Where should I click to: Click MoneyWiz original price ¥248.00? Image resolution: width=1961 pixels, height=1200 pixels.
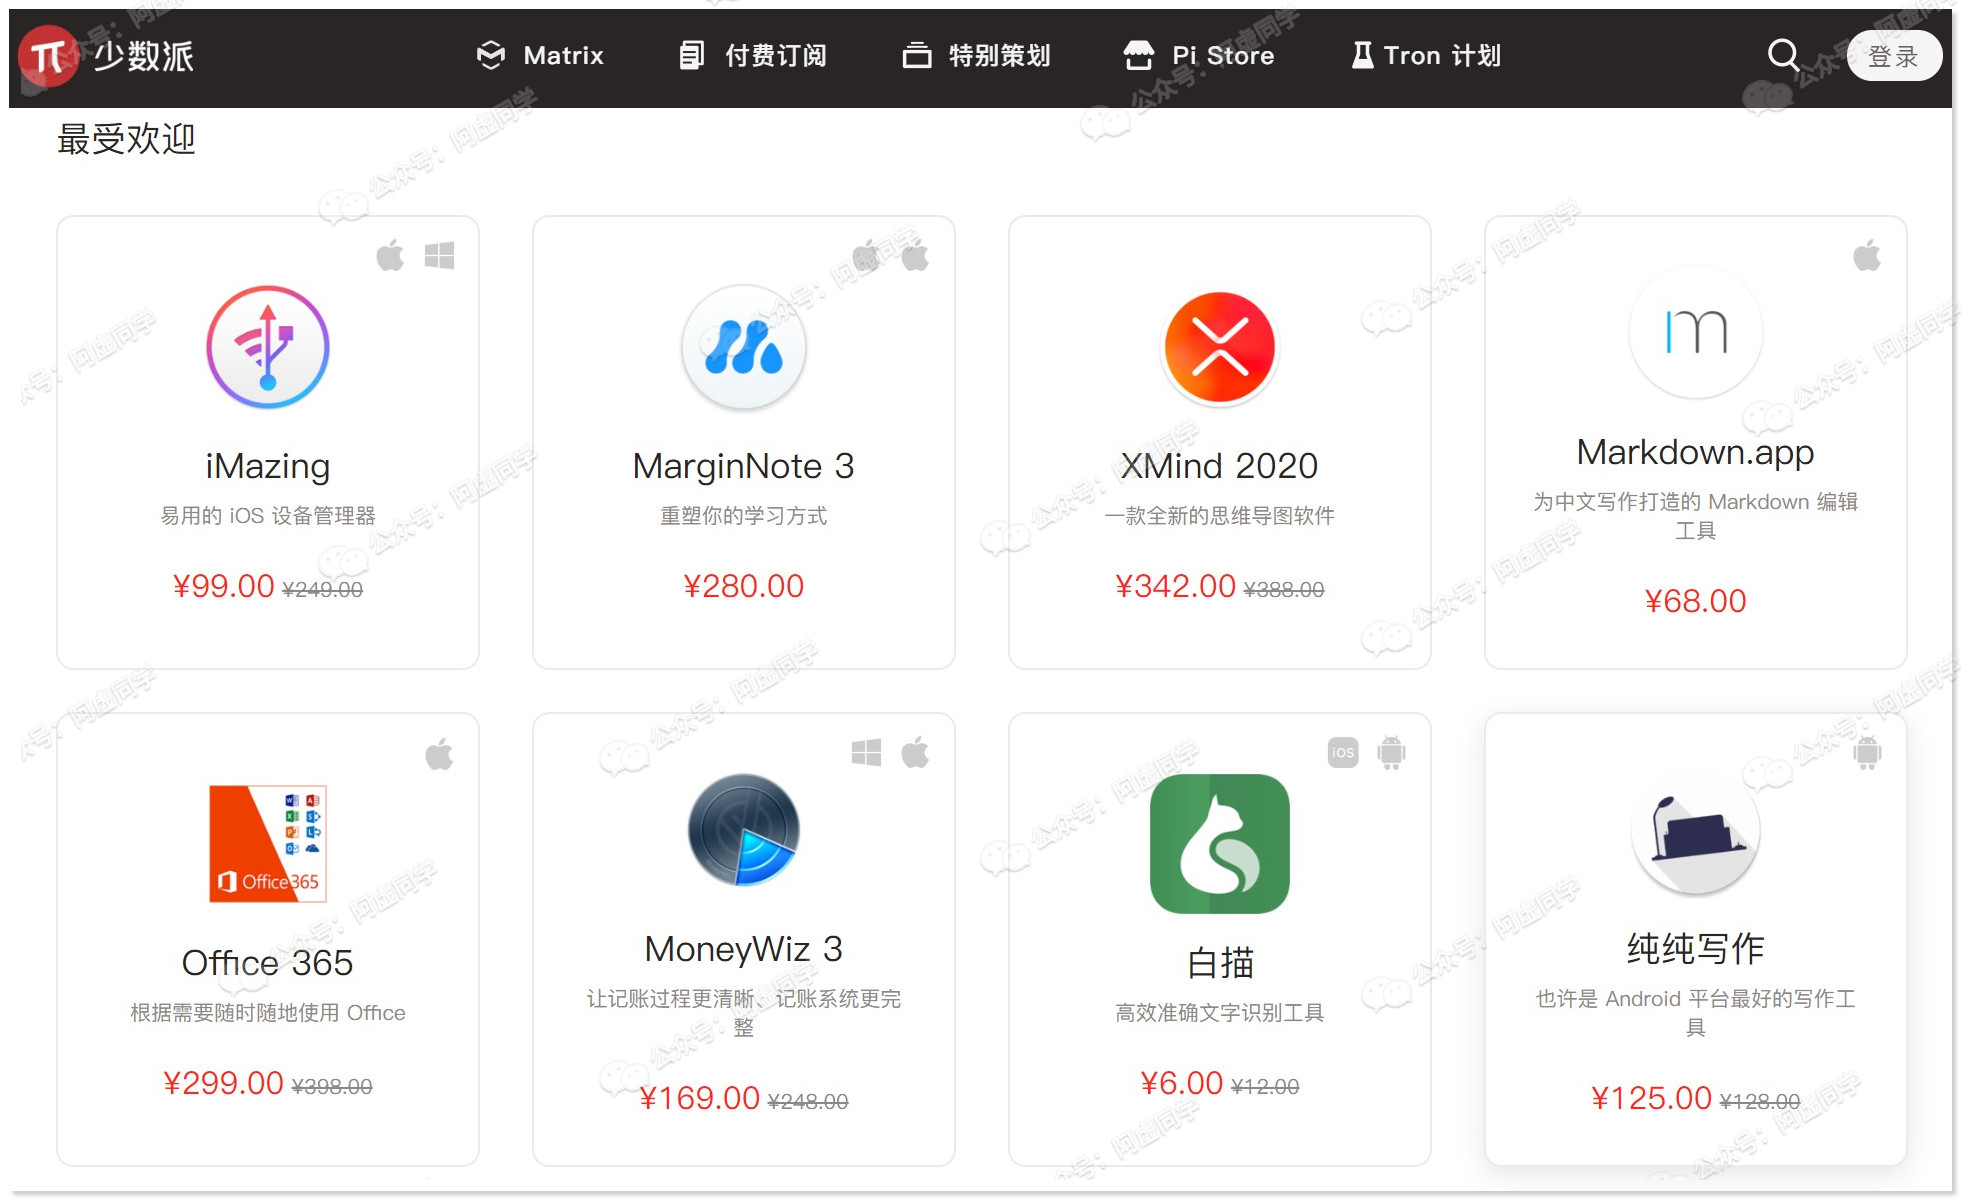(x=808, y=1102)
